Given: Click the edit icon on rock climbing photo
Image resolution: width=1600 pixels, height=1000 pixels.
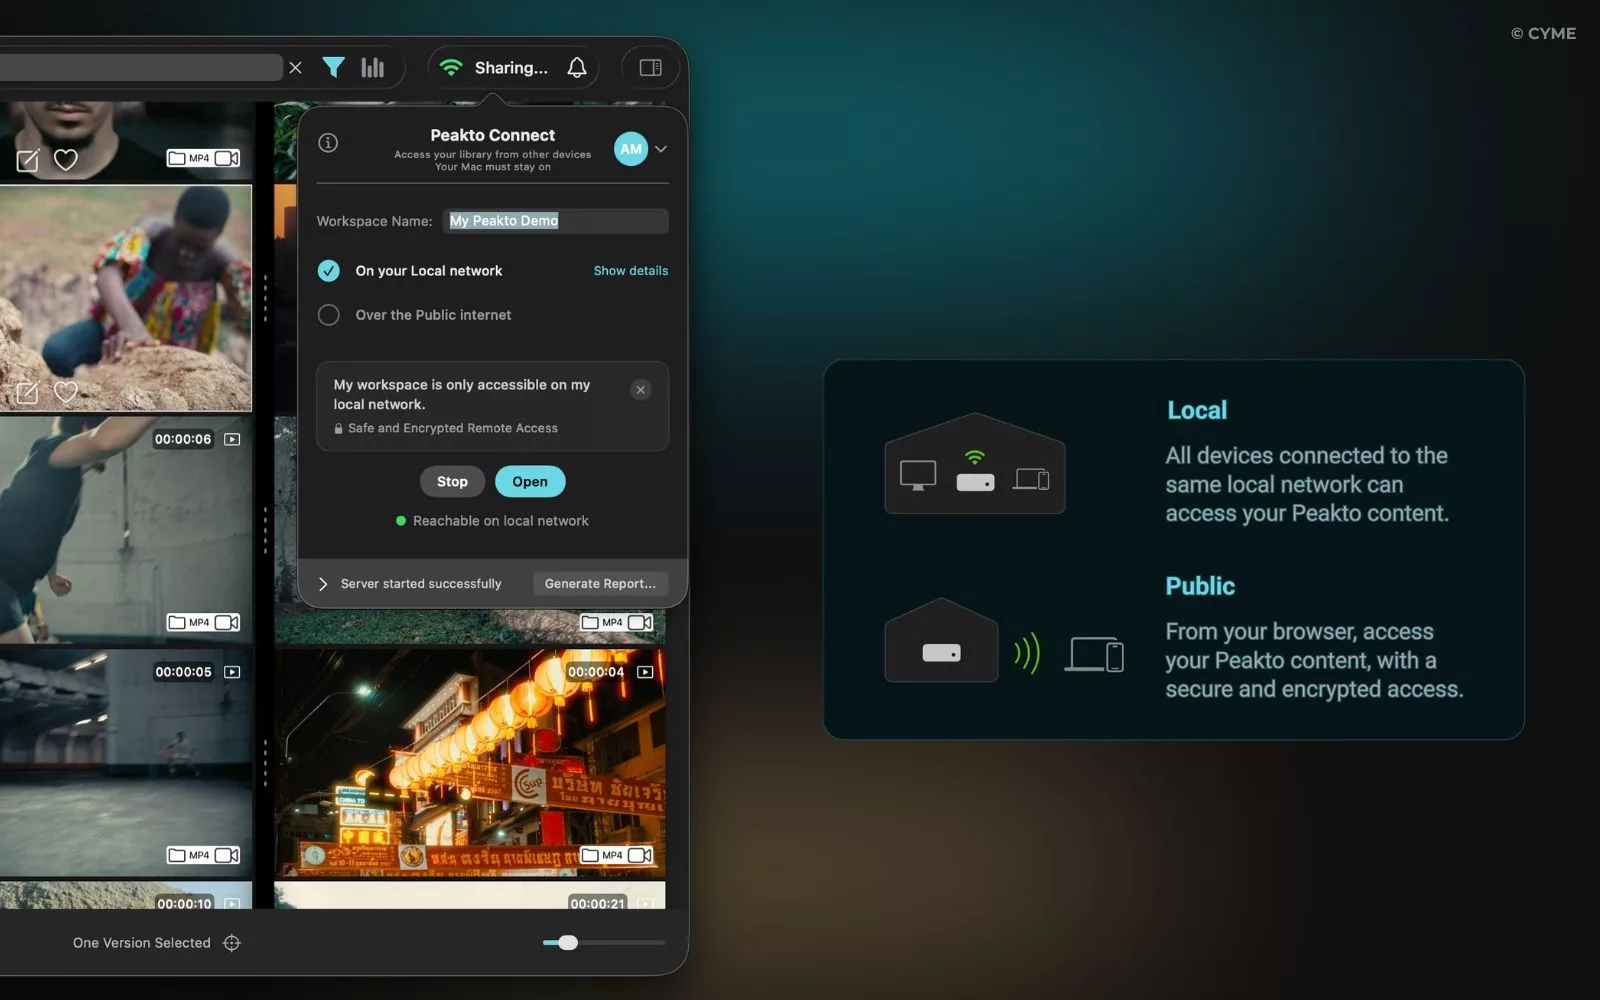Looking at the screenshot, I should [x=28, y=393].
